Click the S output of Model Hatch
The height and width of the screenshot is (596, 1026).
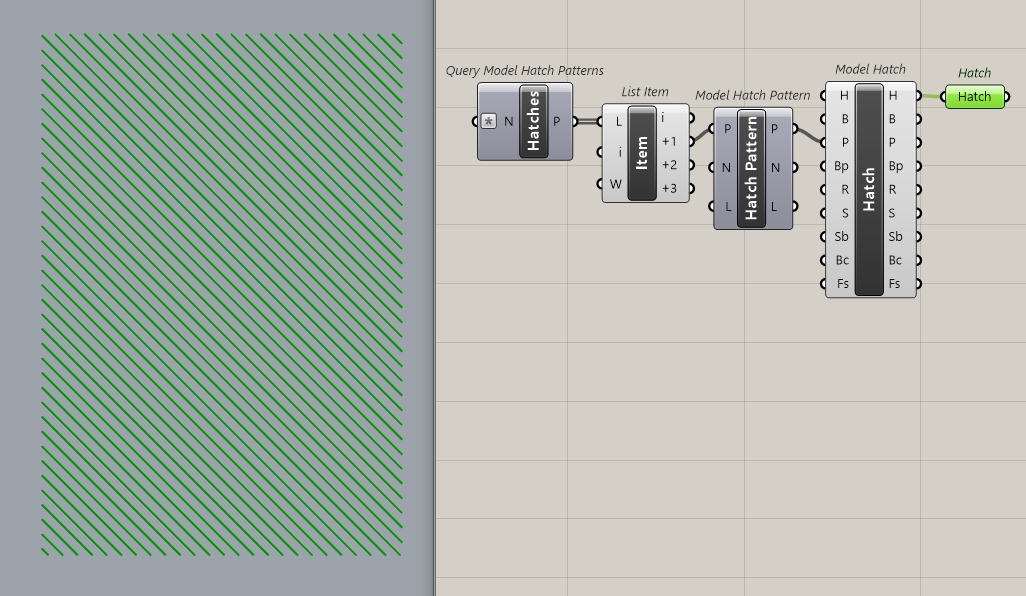[892, 213]
